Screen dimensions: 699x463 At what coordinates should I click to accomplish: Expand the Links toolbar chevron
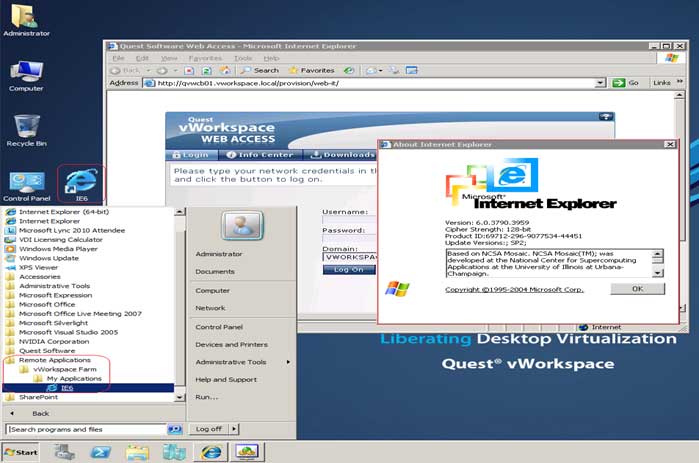(680, 82)
